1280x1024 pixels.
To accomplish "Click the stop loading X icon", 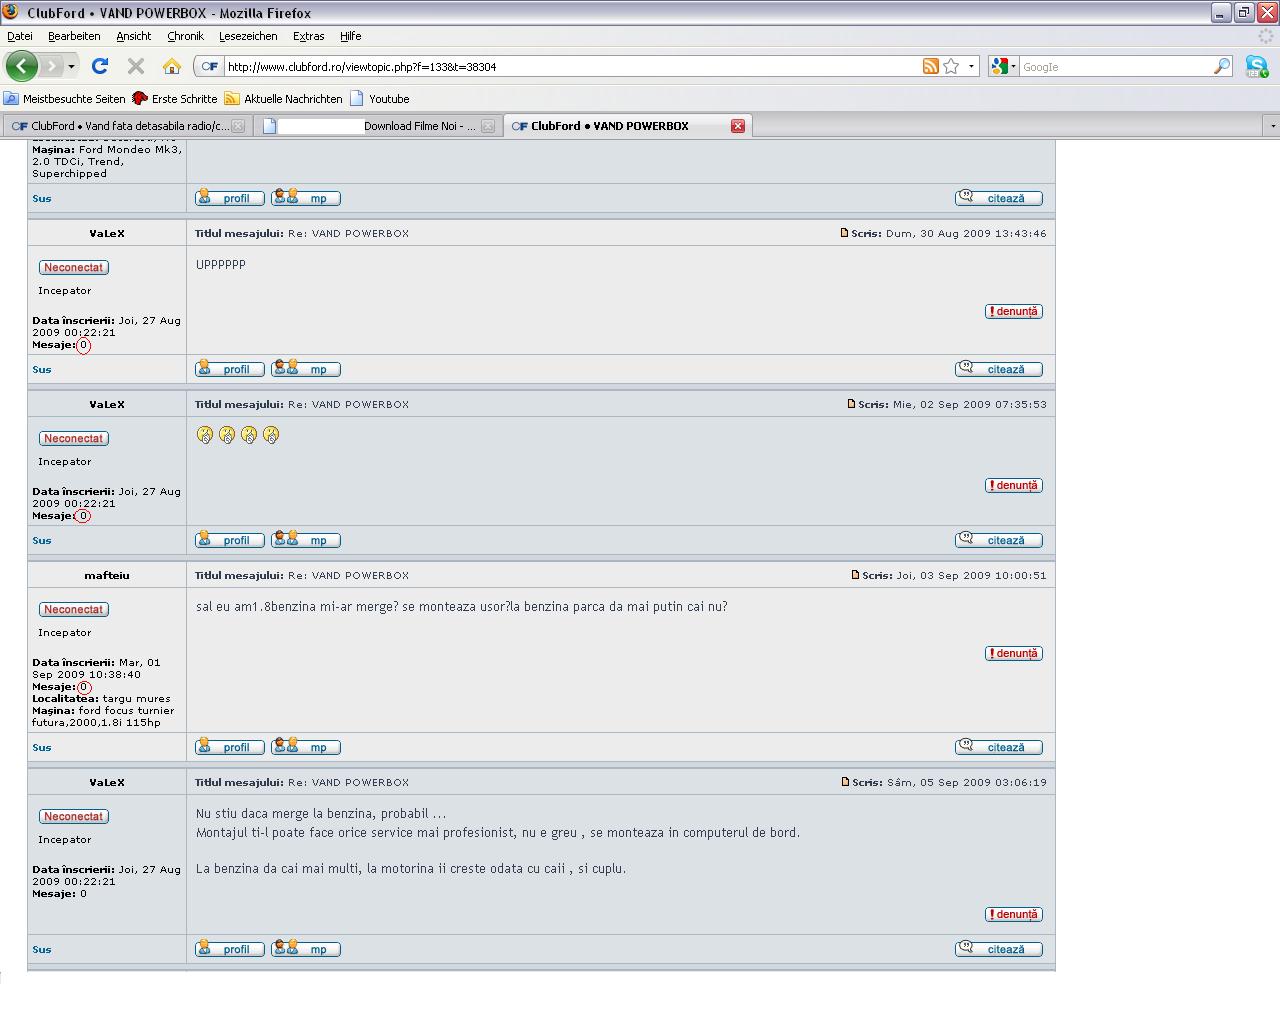I will [x=136, y=67].
